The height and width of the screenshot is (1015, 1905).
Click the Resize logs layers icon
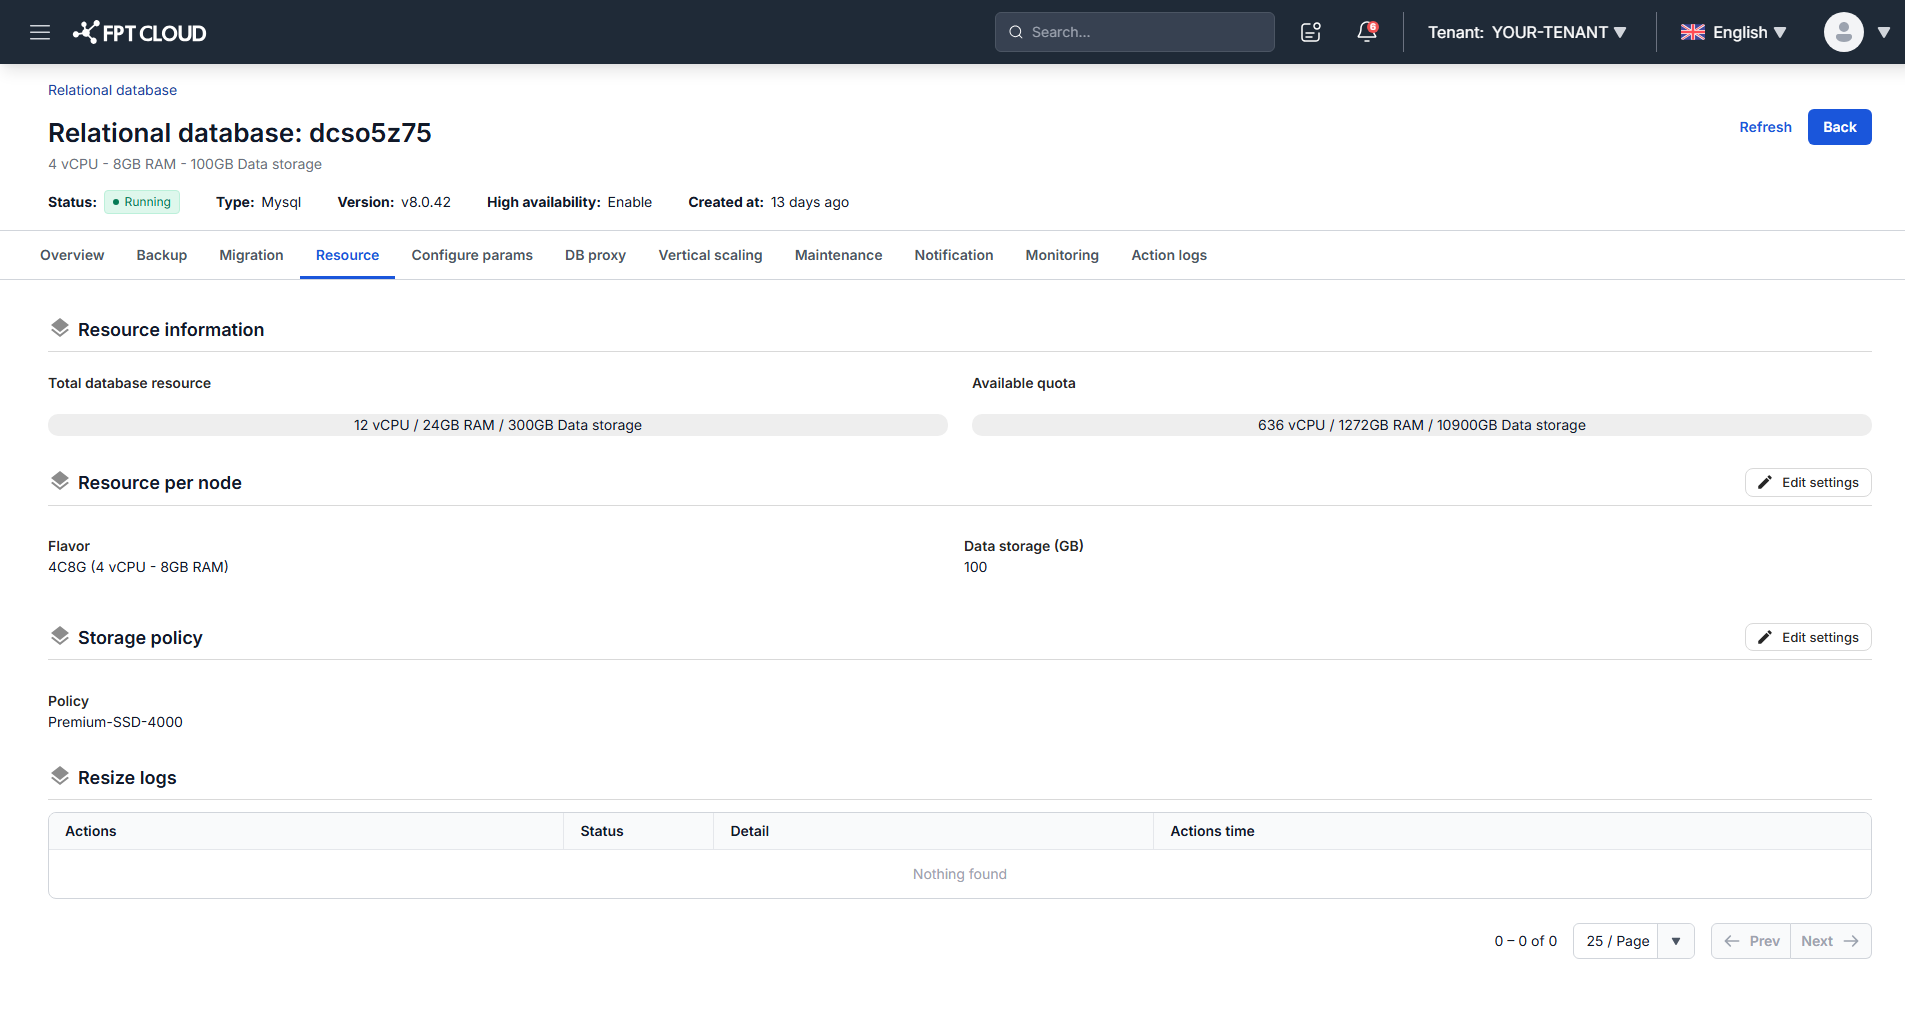[x=60, y=776]
